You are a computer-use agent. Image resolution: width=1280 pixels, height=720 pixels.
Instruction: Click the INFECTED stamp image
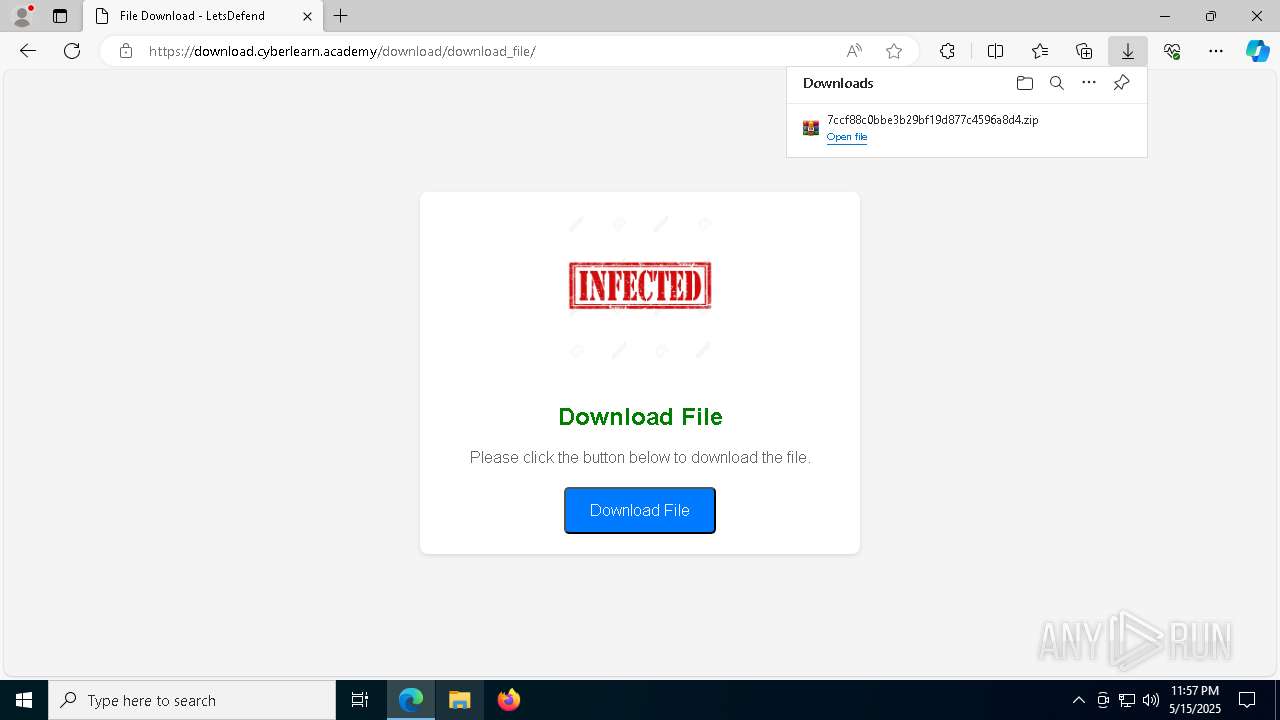(x=640, y=286)
